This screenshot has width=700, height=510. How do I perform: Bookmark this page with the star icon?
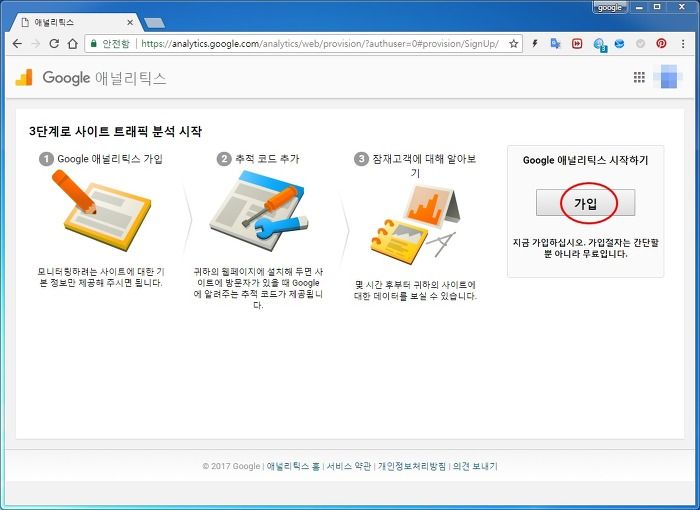tap(513, 43)
